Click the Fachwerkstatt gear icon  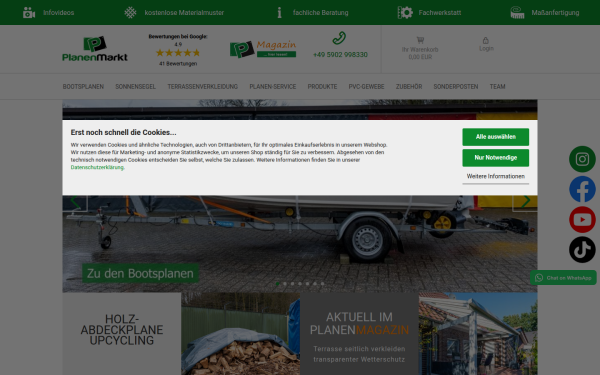point(405,13)
